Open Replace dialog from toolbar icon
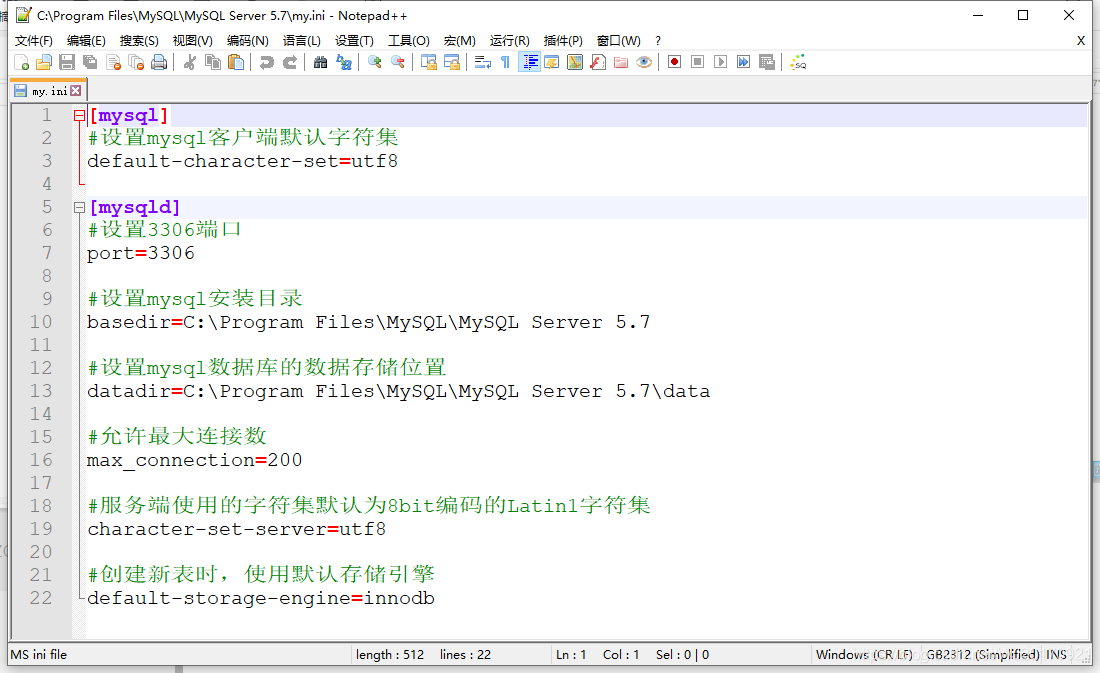Image resolution: width=1100 pixels, height=673 pixels. [x=344, y=62]
